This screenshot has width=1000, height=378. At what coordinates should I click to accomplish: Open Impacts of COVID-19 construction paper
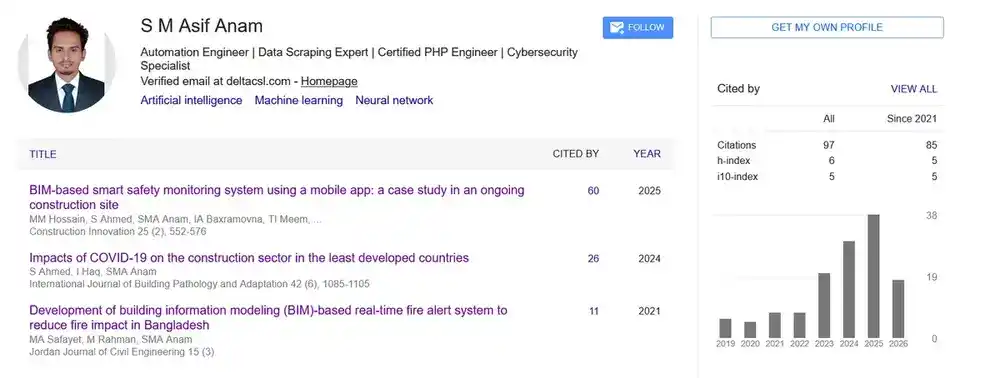pyautogui.click(x=249, y=258)
